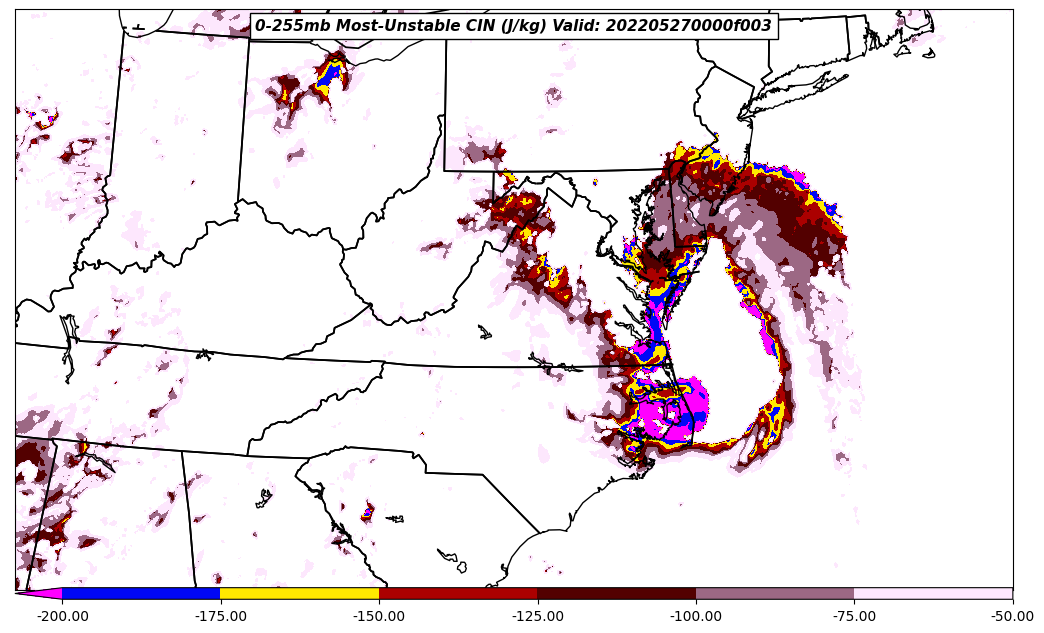Image resolution: width=1044 pixels, height=633 pixels.
Task: Select the -100.00 colorbar tick label
Action: point(696,616)
